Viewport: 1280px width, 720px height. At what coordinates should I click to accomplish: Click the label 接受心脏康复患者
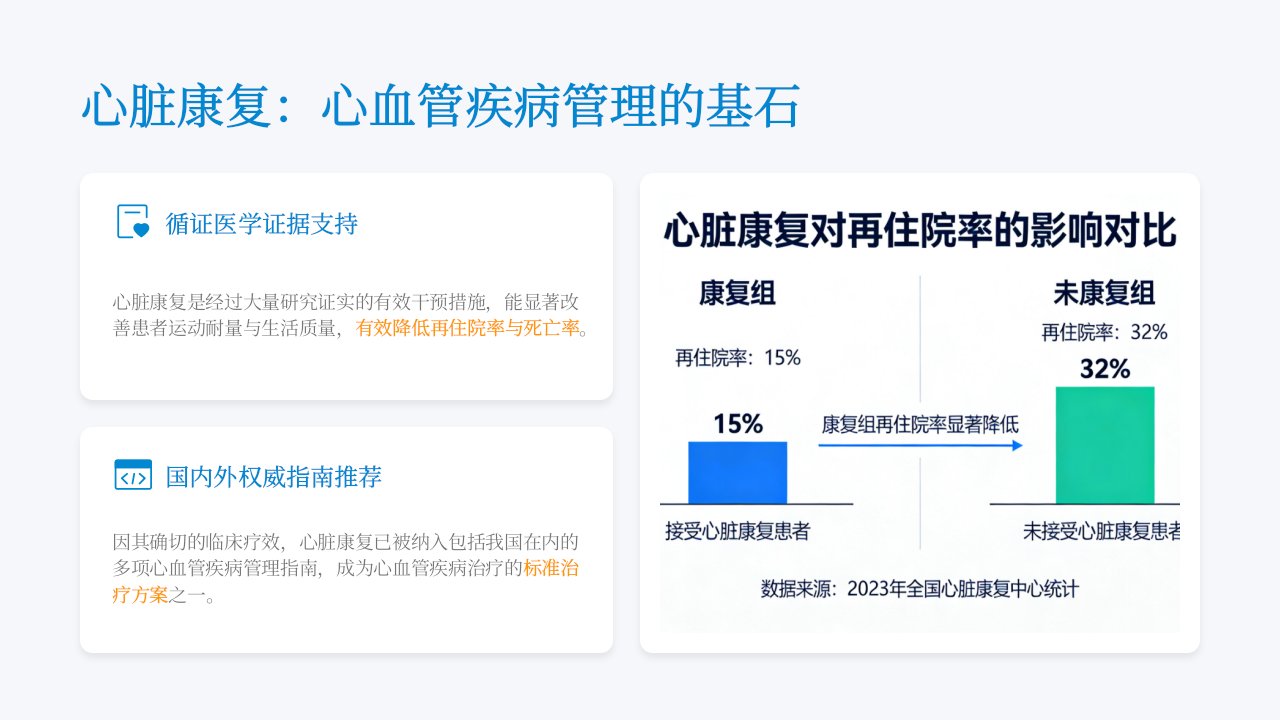(737, 531)
